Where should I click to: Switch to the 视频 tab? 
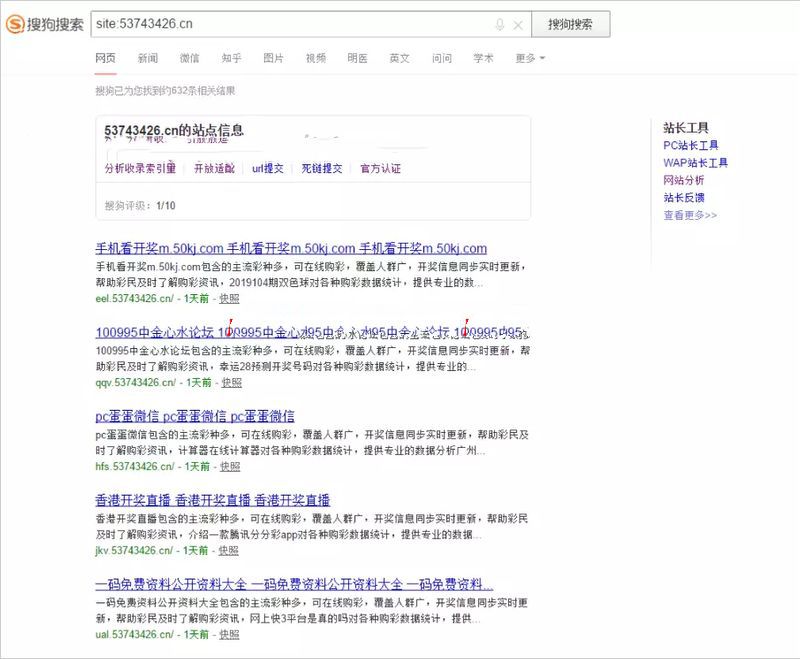pos(316,58)
